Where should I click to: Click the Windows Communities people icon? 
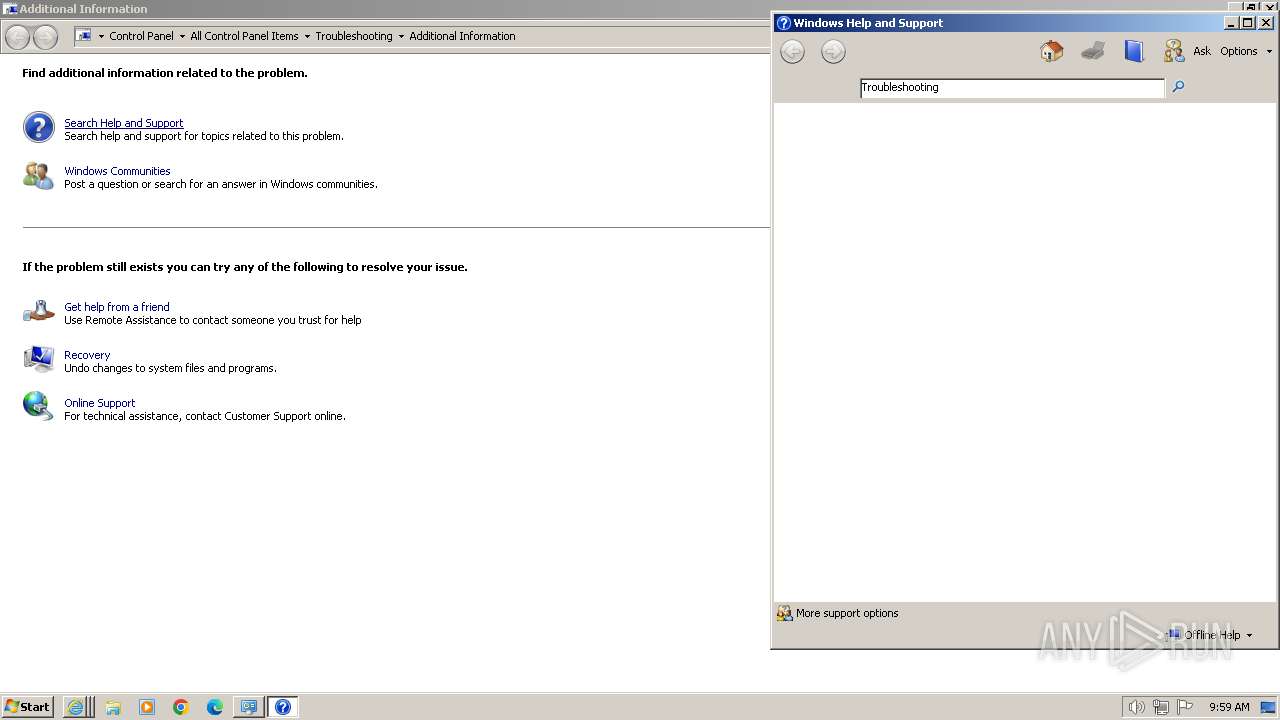tap(39, 176)
